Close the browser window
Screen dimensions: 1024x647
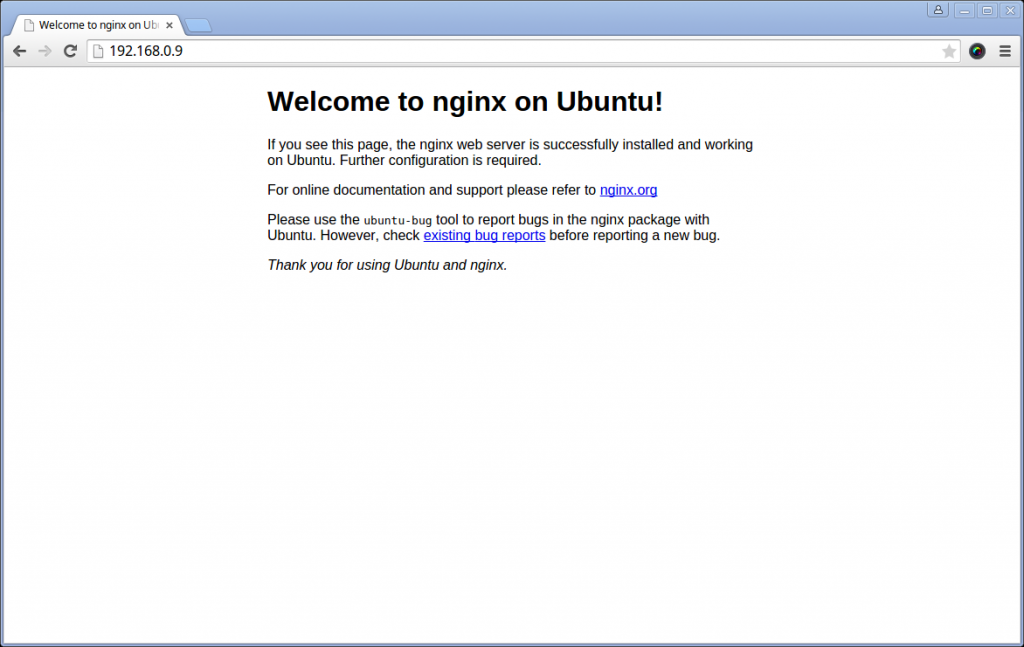click(1010, 9)
